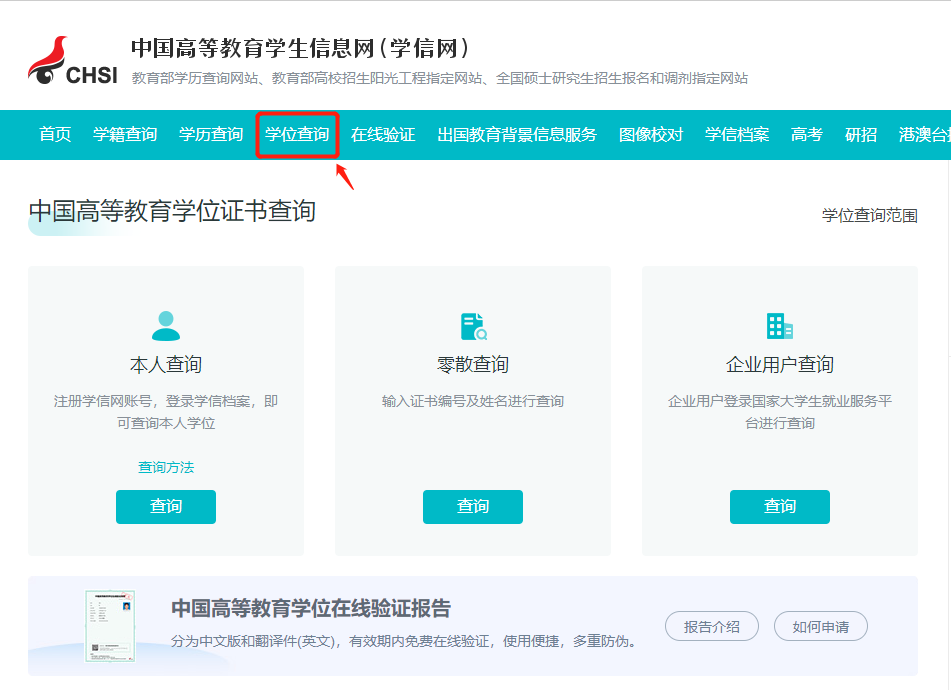Click the 中国高等教育学位在线验证报告 heading
The image size is (951, 690).
click(x=311, y=608)
